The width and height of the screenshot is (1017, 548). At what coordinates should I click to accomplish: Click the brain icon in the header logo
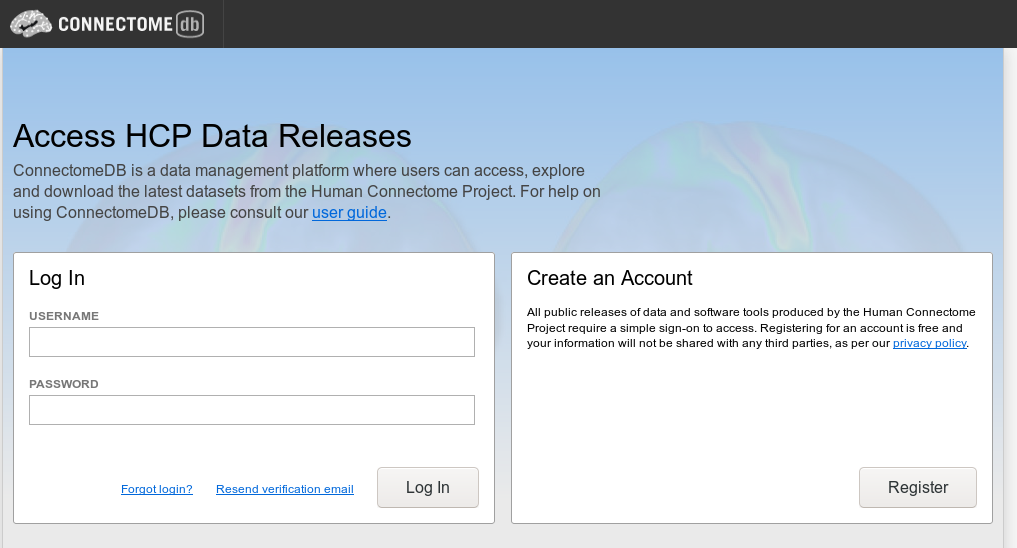pyautogui.click(x=31, y=24)
